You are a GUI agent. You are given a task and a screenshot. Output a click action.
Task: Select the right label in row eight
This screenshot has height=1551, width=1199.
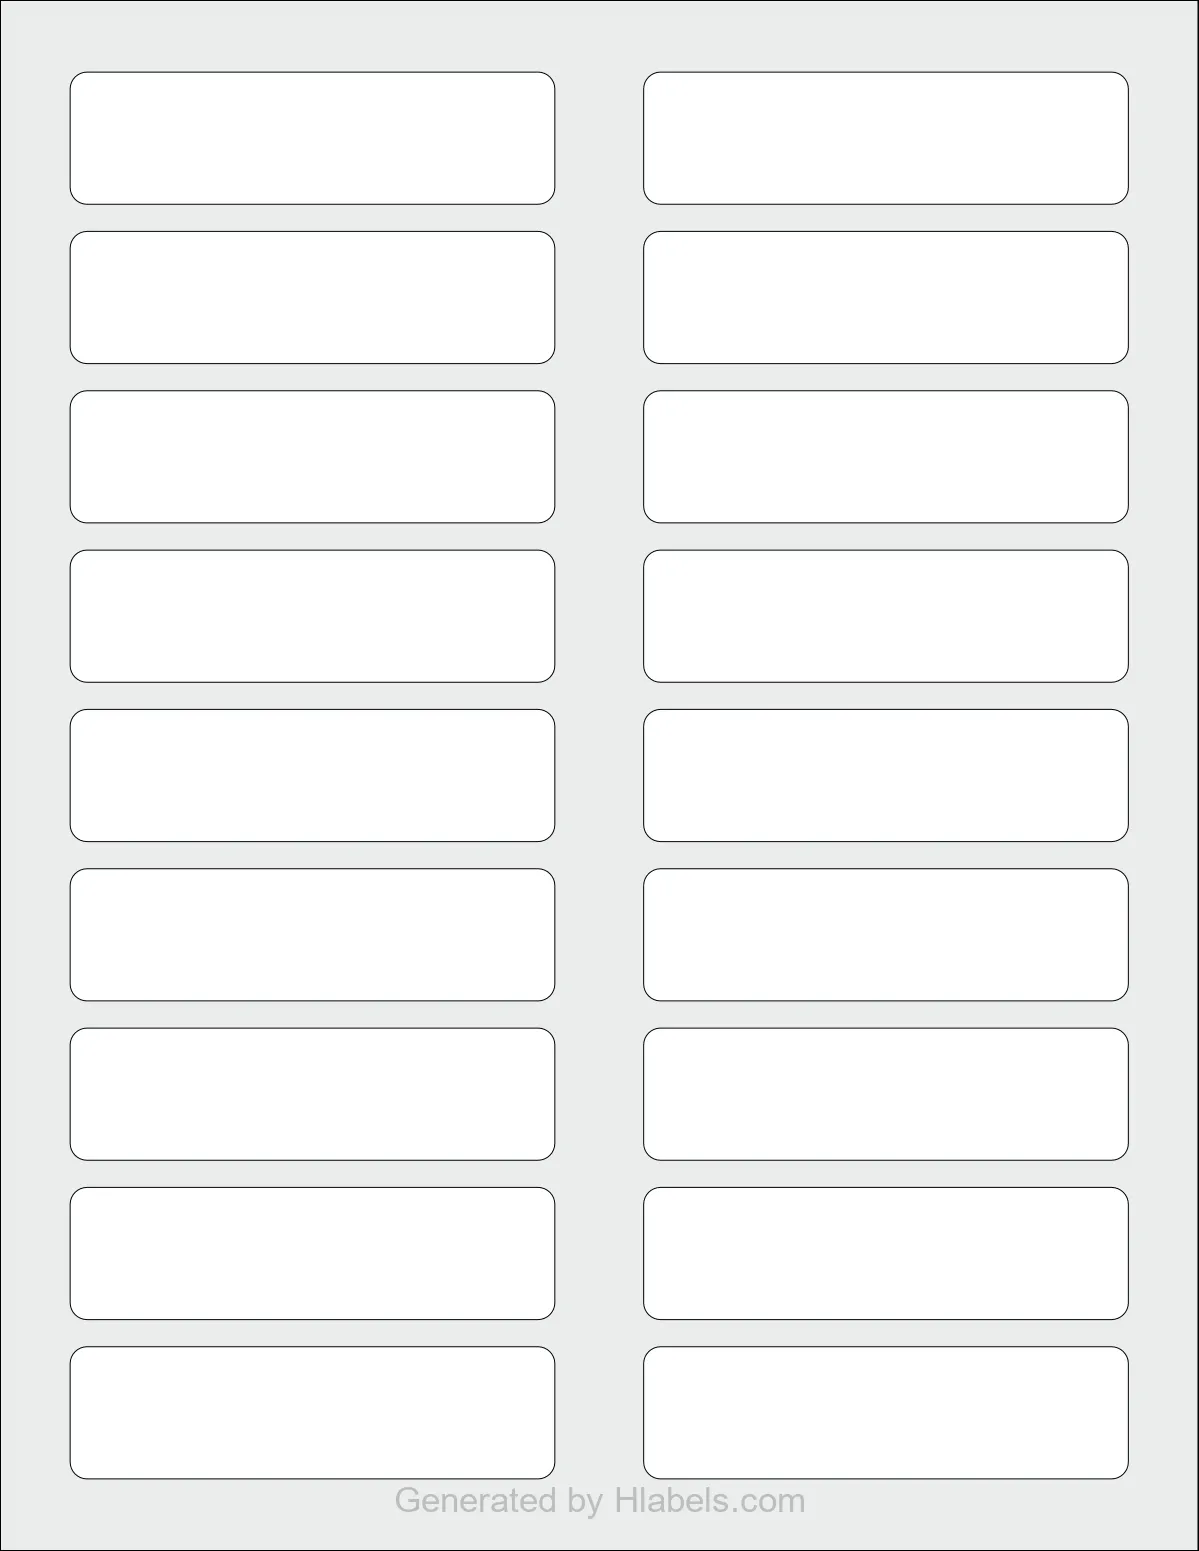click(886, 1253)
